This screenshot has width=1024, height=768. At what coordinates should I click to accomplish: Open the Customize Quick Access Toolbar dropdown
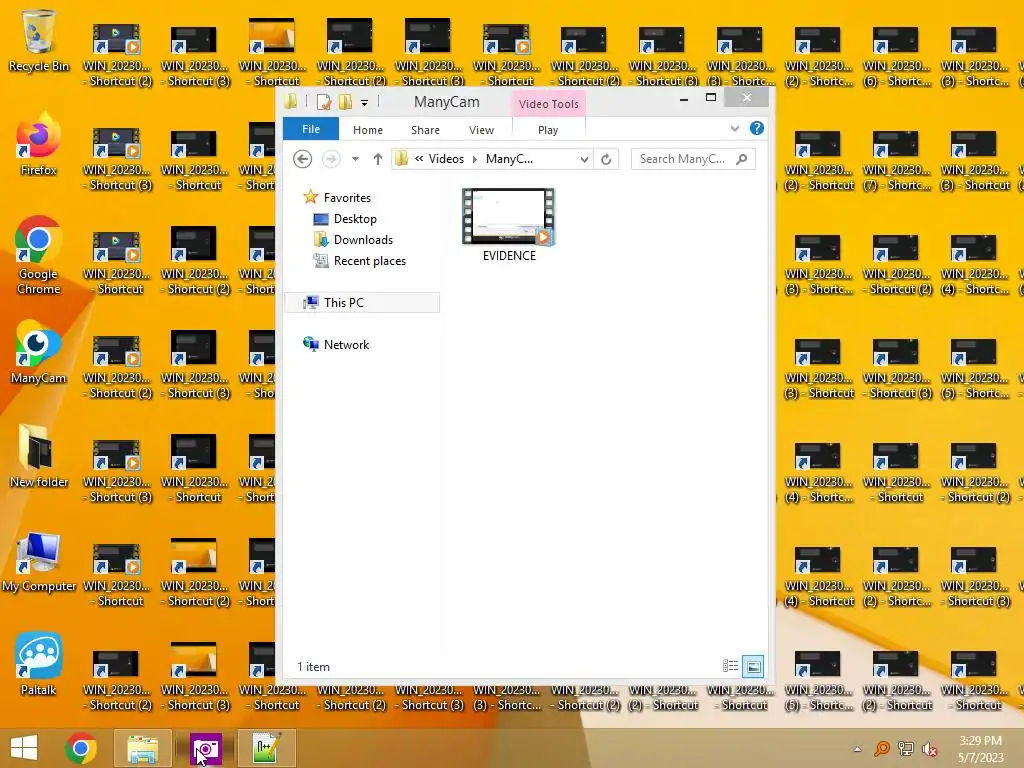[364, 103]
